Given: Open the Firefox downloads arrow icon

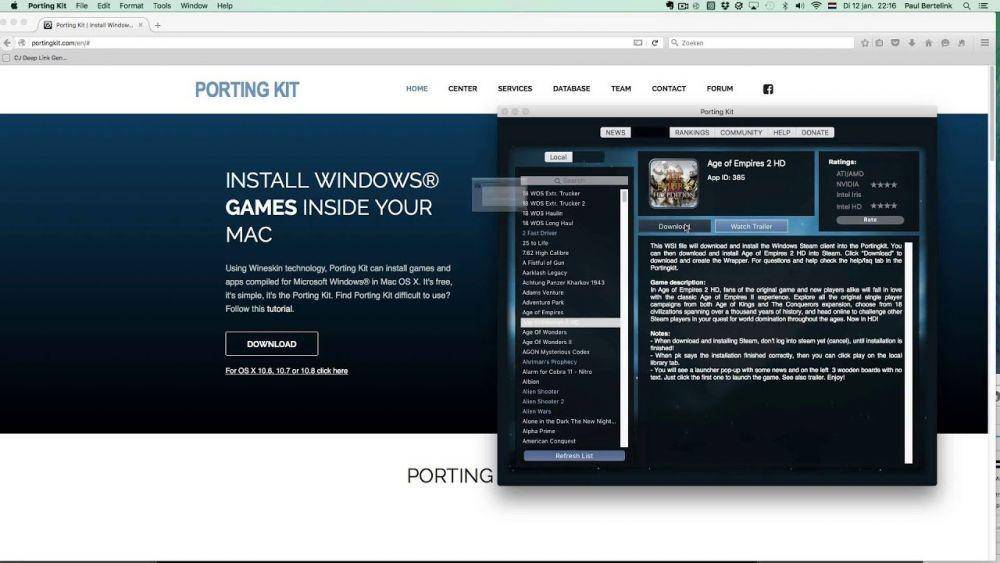Looking at the screenshot, I should click(912, 43).
